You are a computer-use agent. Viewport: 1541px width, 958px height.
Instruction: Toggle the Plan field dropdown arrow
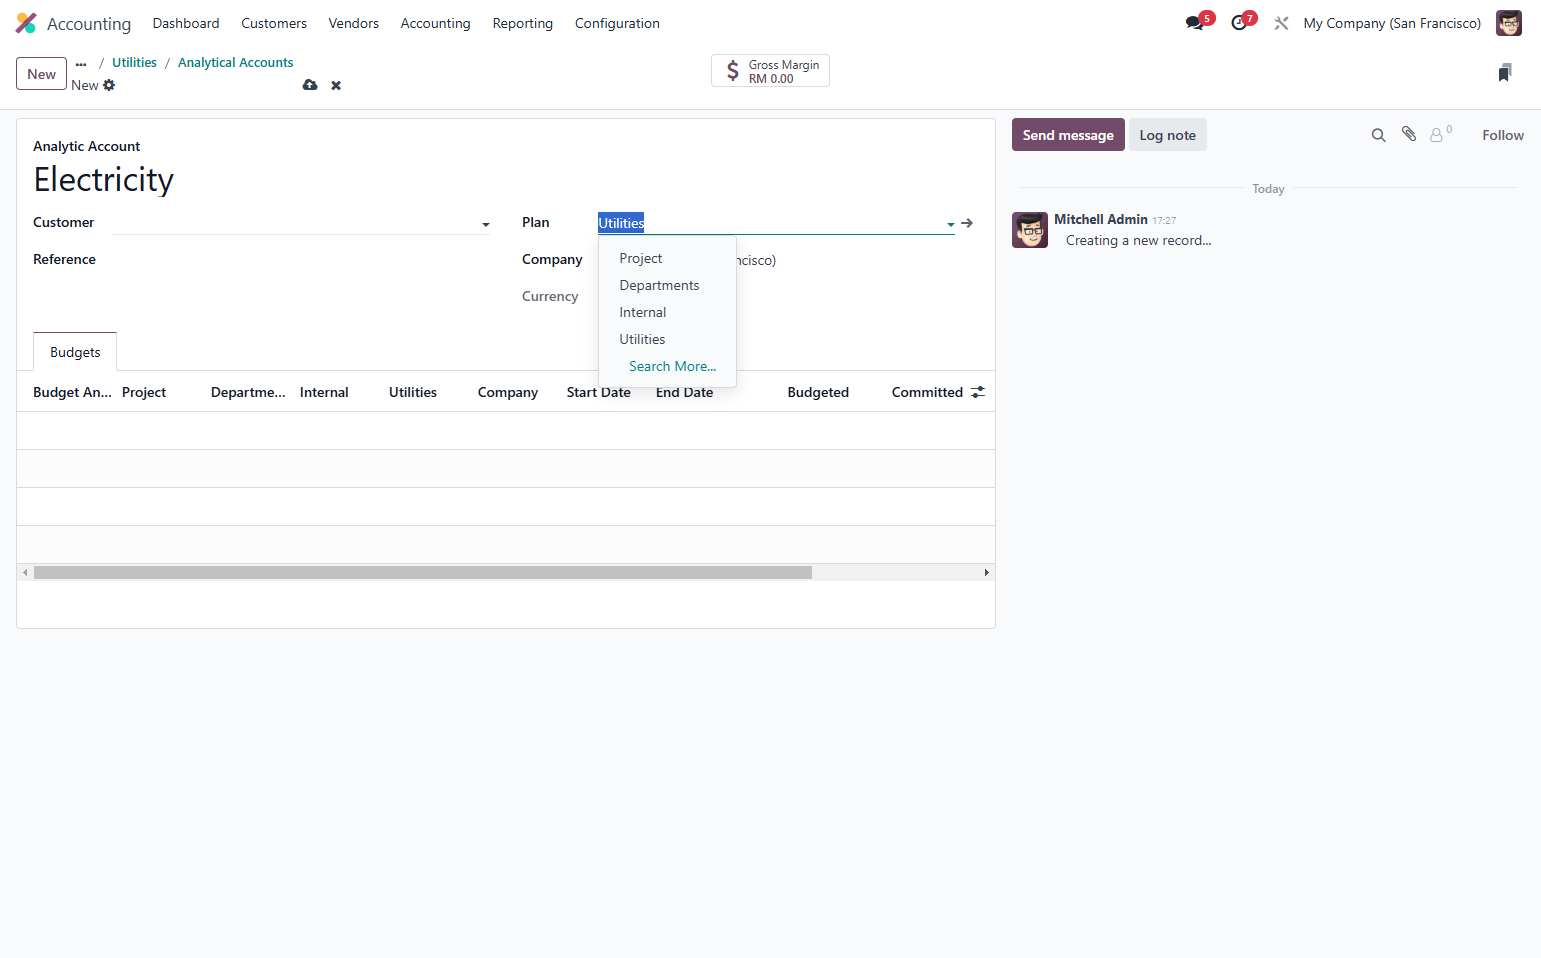[x=950, y=224]
